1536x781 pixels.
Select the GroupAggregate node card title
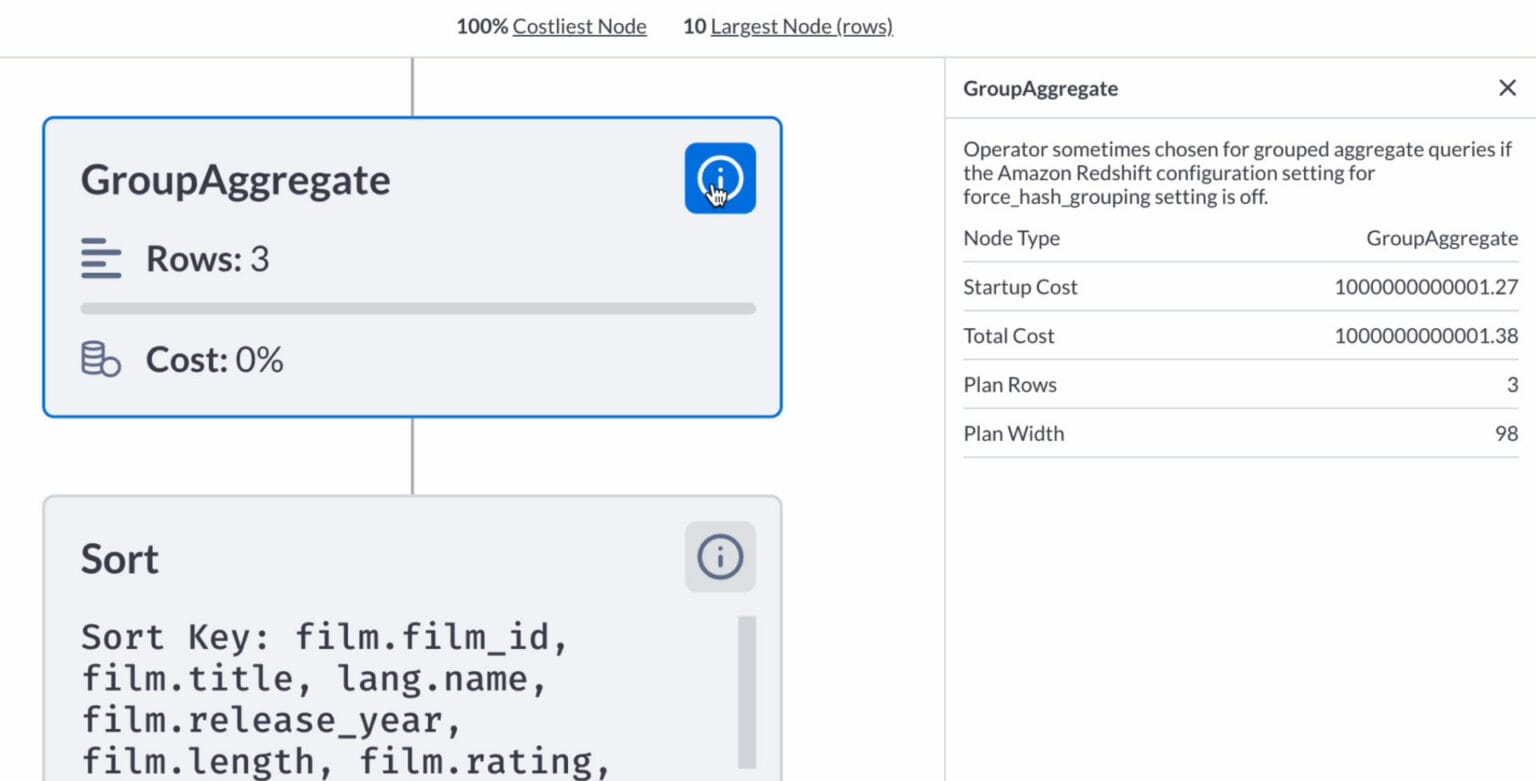coord(235,180)
